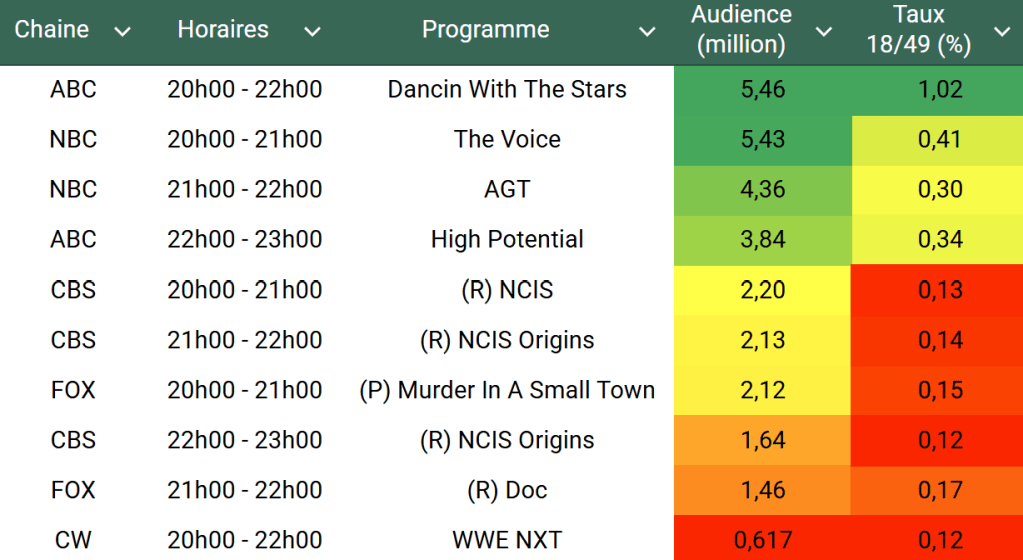Click the Audience column dropdown chevron
Viewport: 1023px width, 560px height.
(824, 32)
